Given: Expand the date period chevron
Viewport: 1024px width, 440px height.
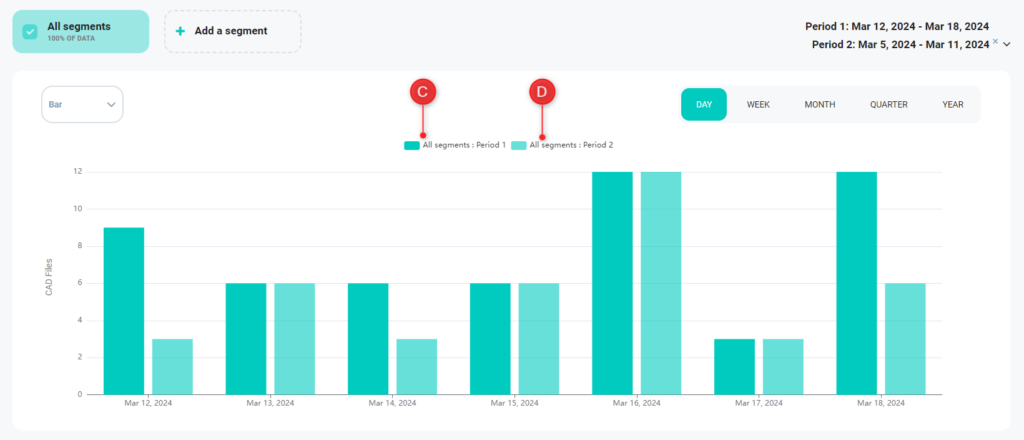Looking at the screenshot, I should coord(1007,44).
